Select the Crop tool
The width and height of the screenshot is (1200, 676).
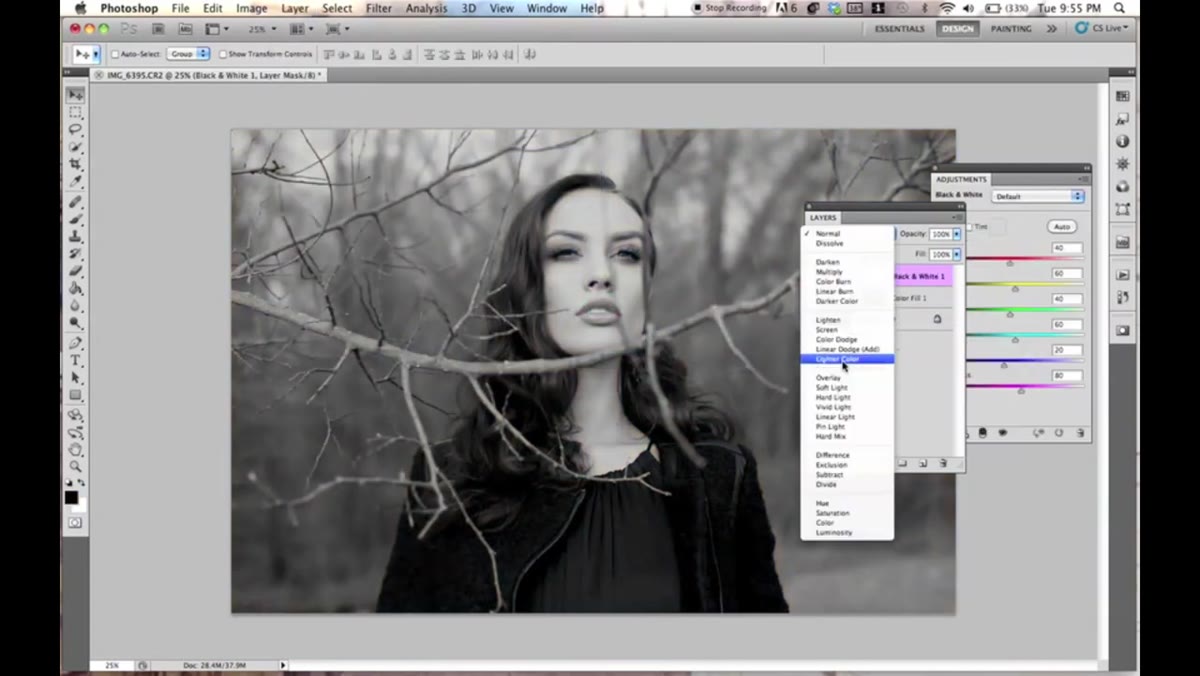(76, 164)
